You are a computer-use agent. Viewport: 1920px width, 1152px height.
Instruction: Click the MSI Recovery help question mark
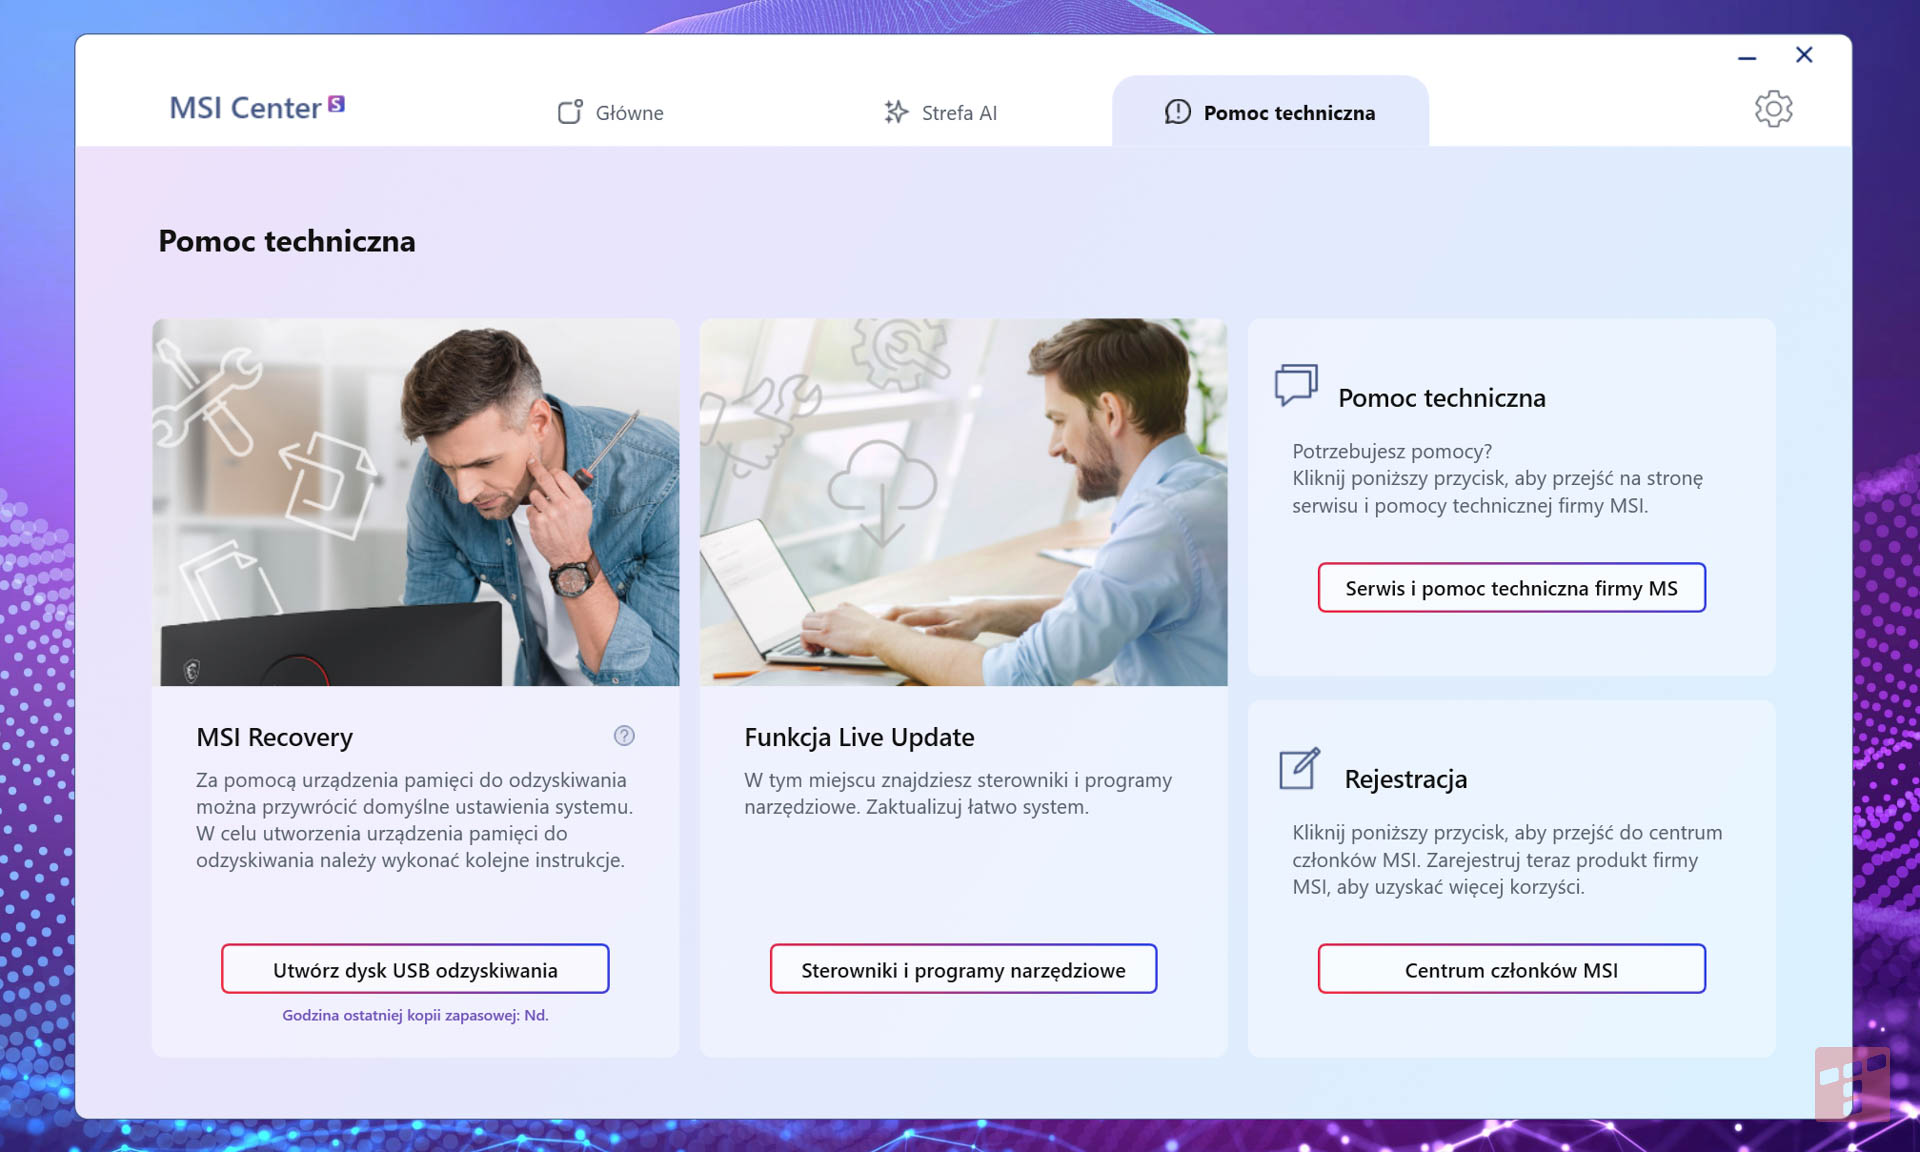coord(624,736)
